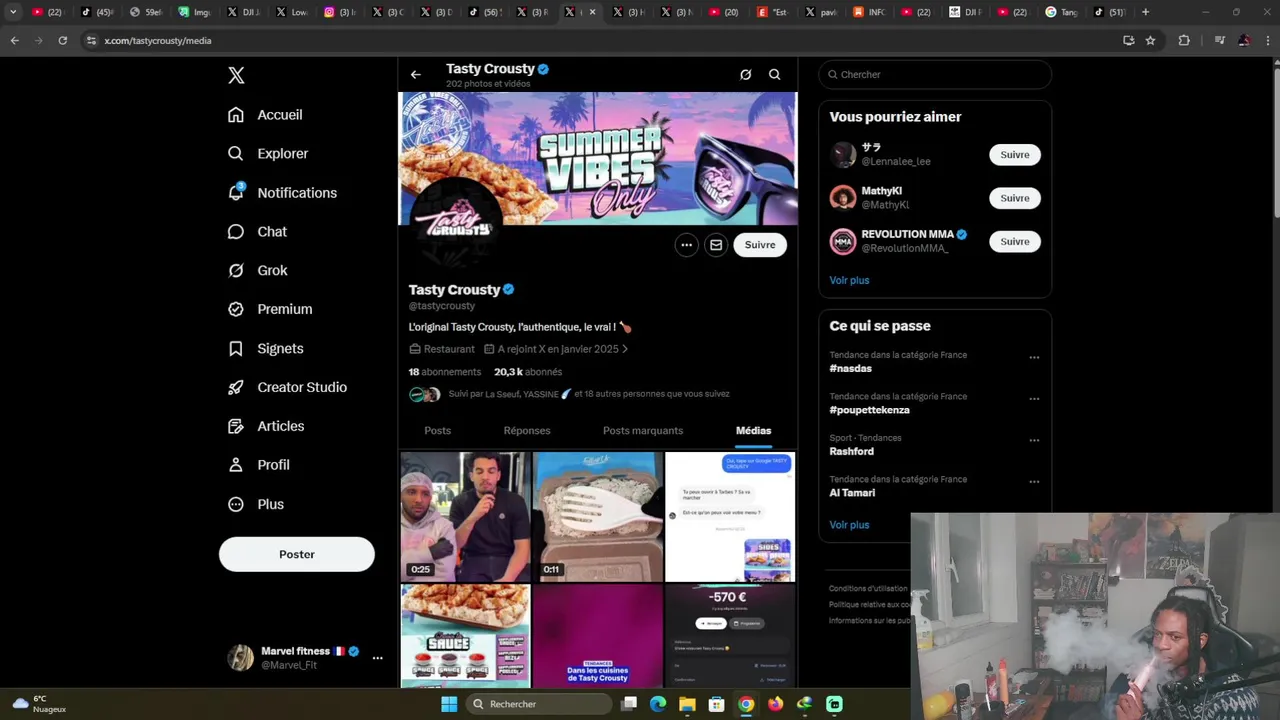The width and height of the screenshot is (1280, 720).
Task: Open Creator Studio
Action: pyautogui.click(x=287, y=388)
